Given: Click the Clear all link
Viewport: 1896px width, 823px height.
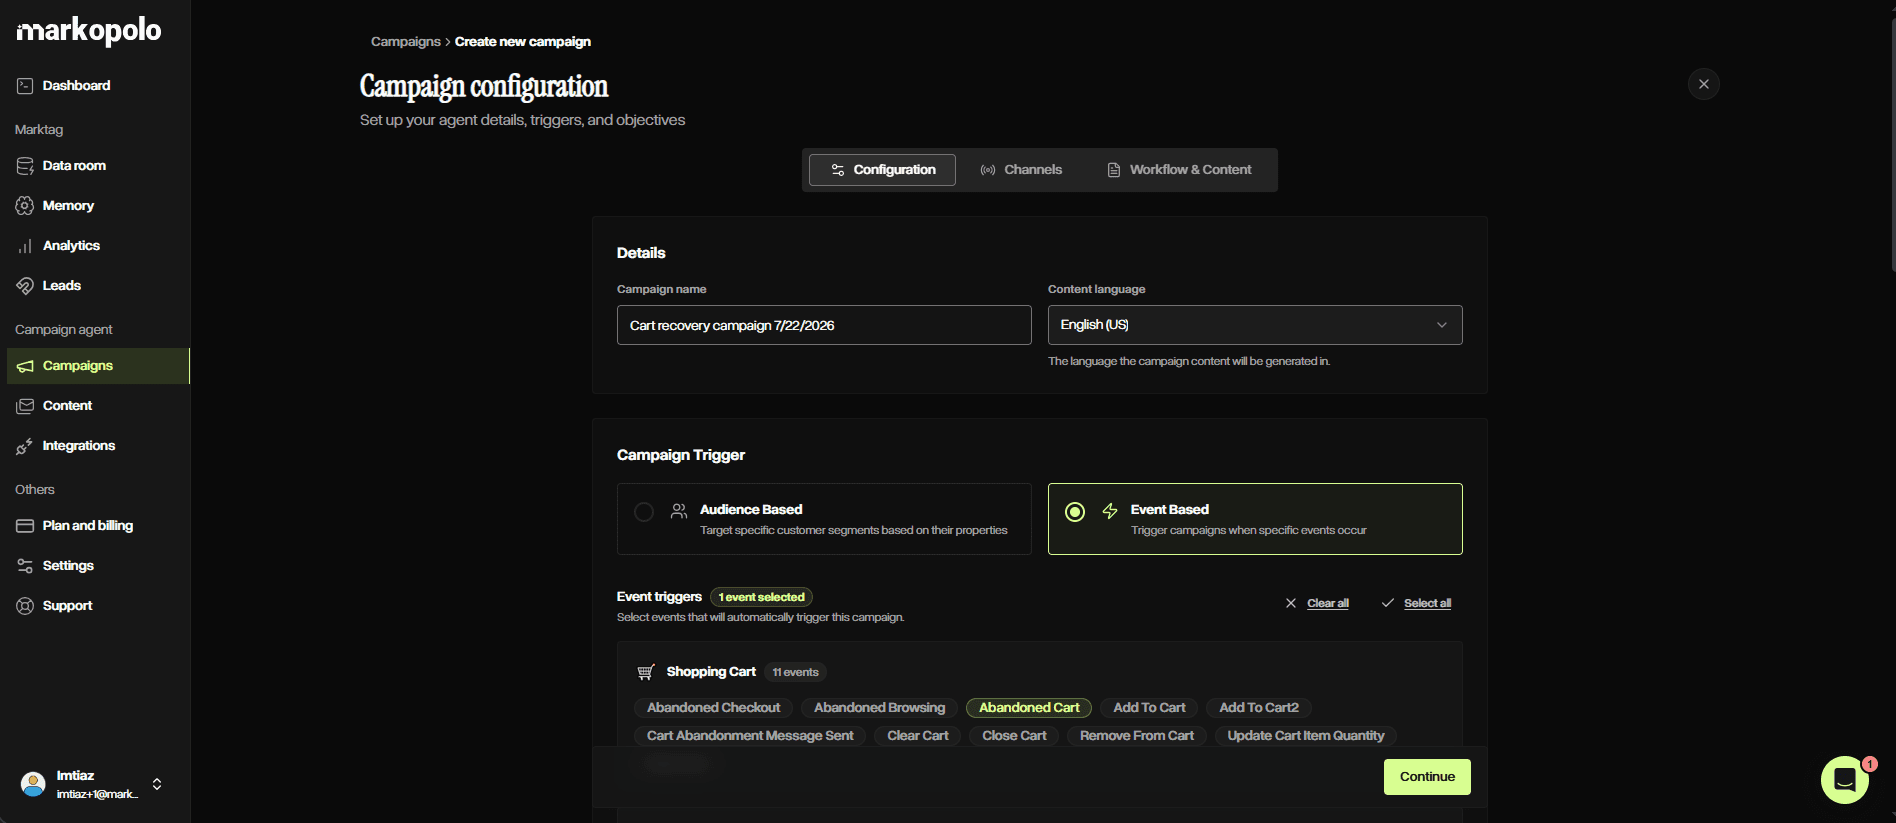Looking at the screenshot, I should point(1328,603).
